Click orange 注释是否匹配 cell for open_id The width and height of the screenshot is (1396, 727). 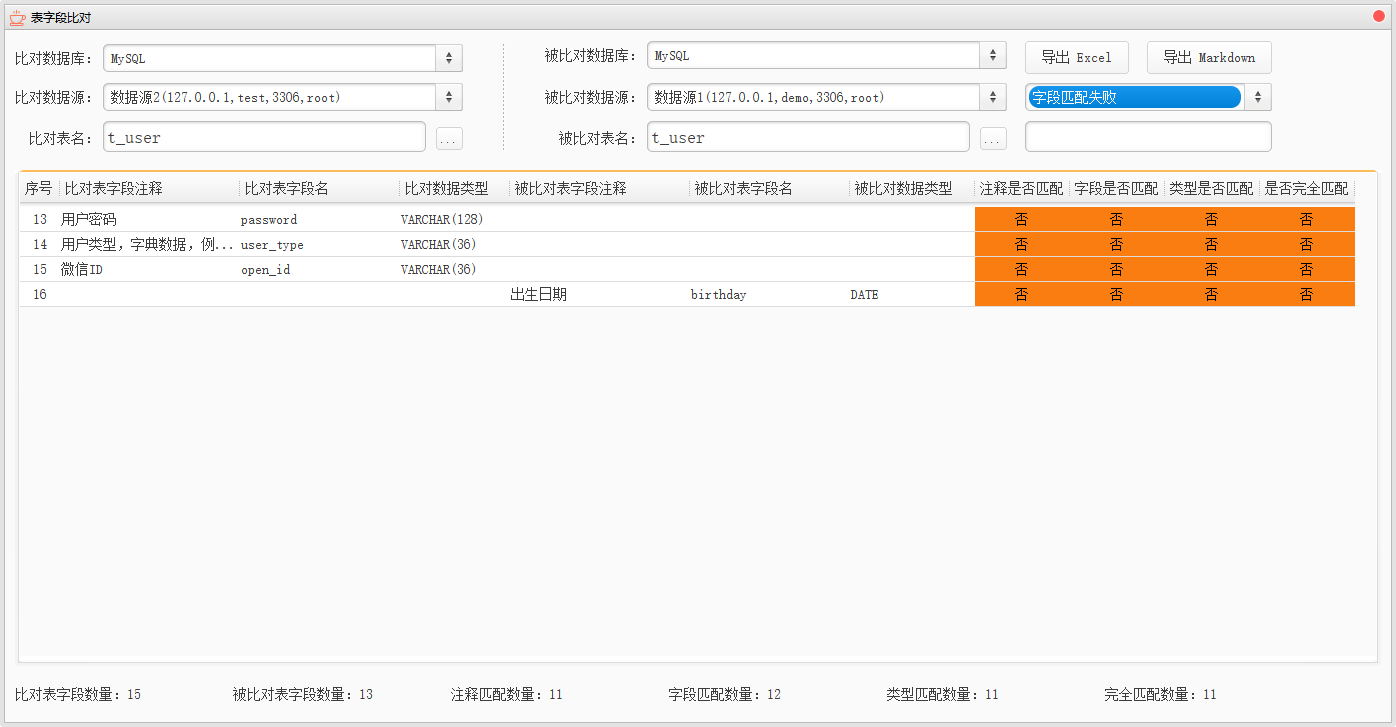pos(1021,270)
